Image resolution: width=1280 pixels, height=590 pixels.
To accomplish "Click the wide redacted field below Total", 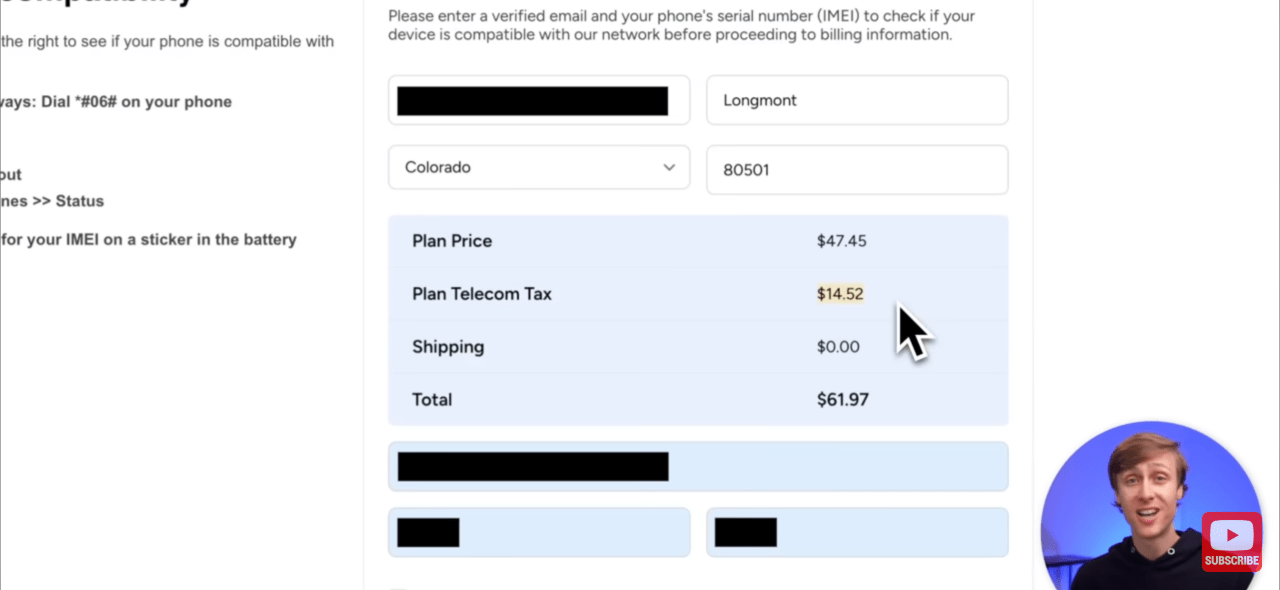I will [698, 467].
